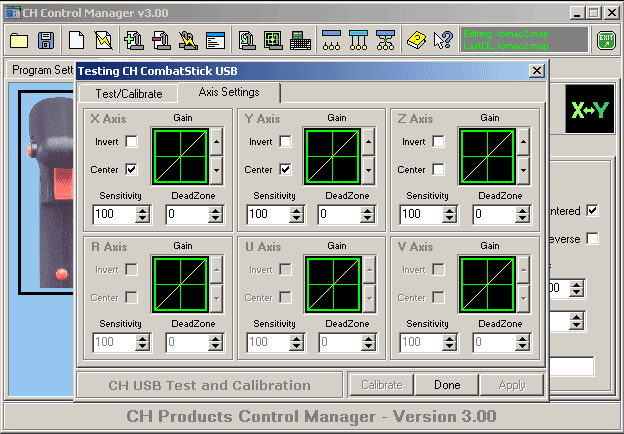Add a controller with green plus joystick icon
624x434 pixels.
134,40
